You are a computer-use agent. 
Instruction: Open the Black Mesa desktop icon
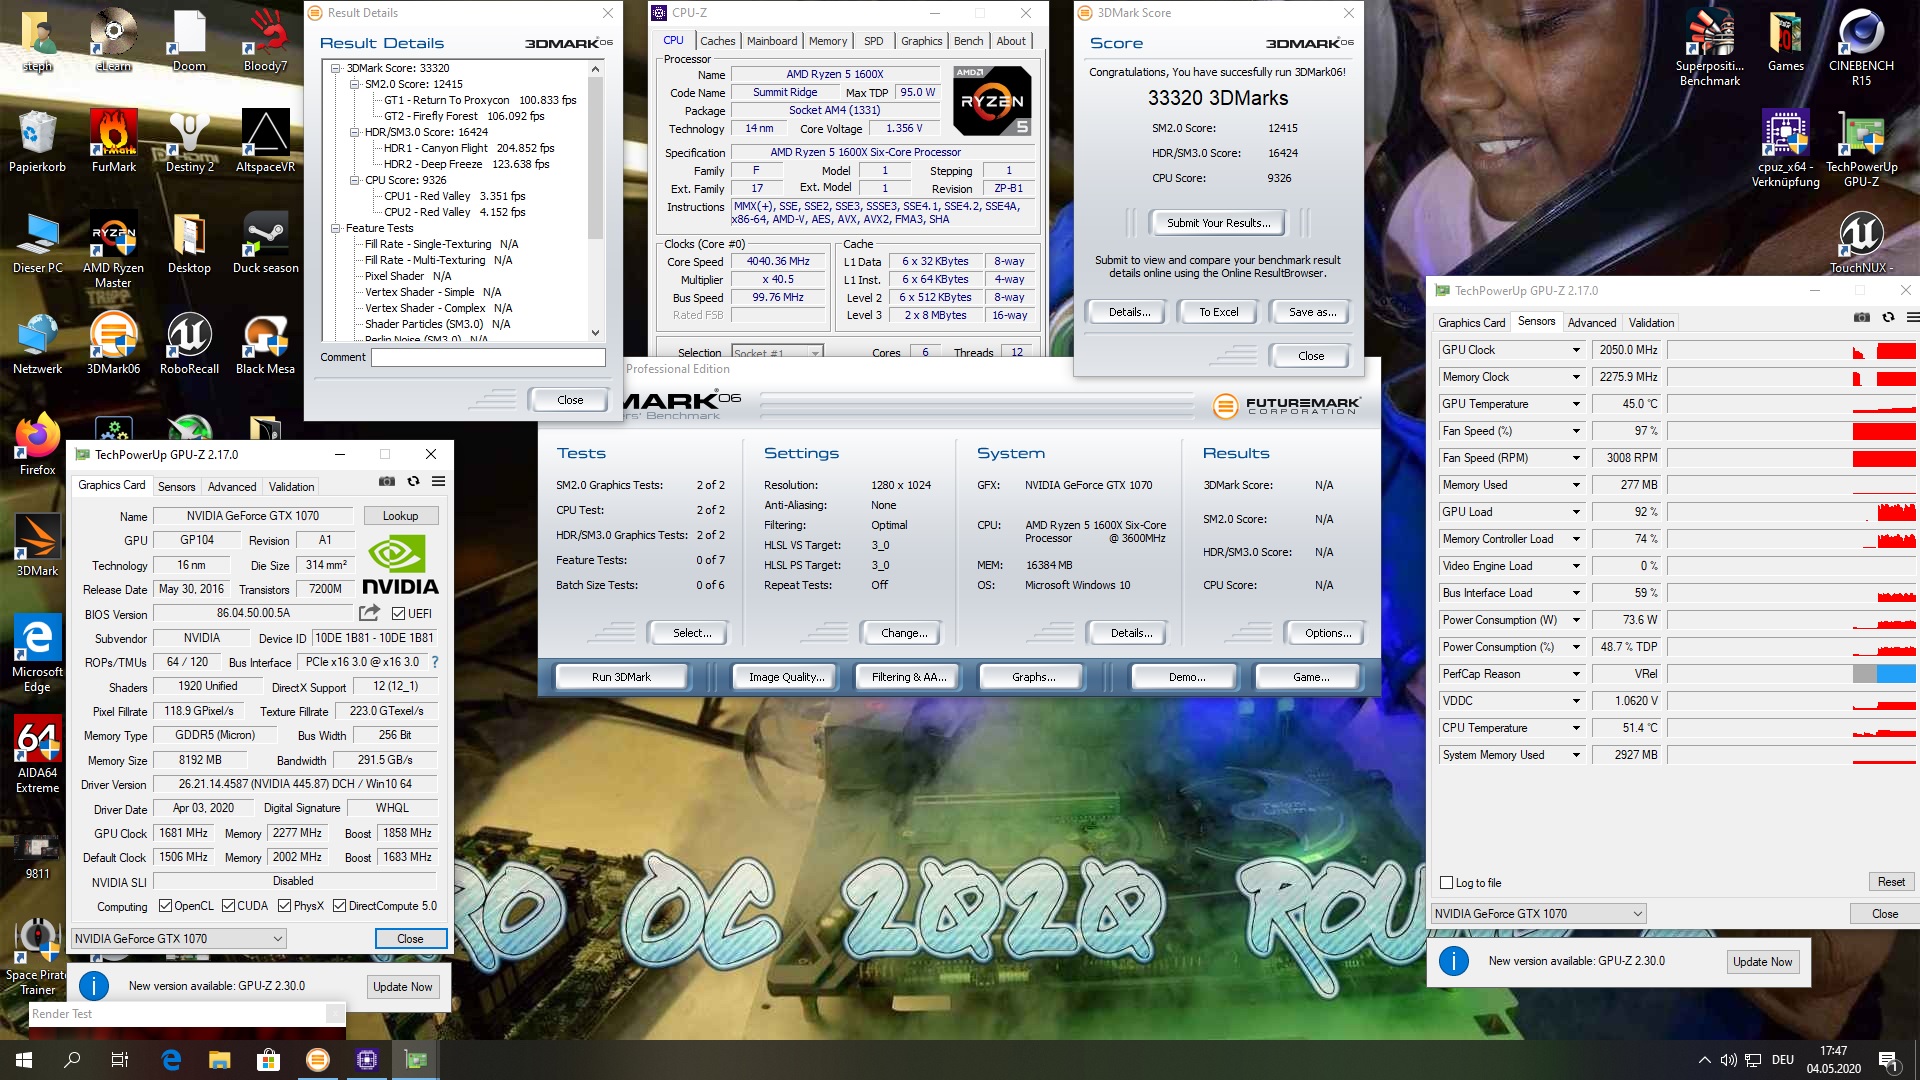tap(265, 343)
